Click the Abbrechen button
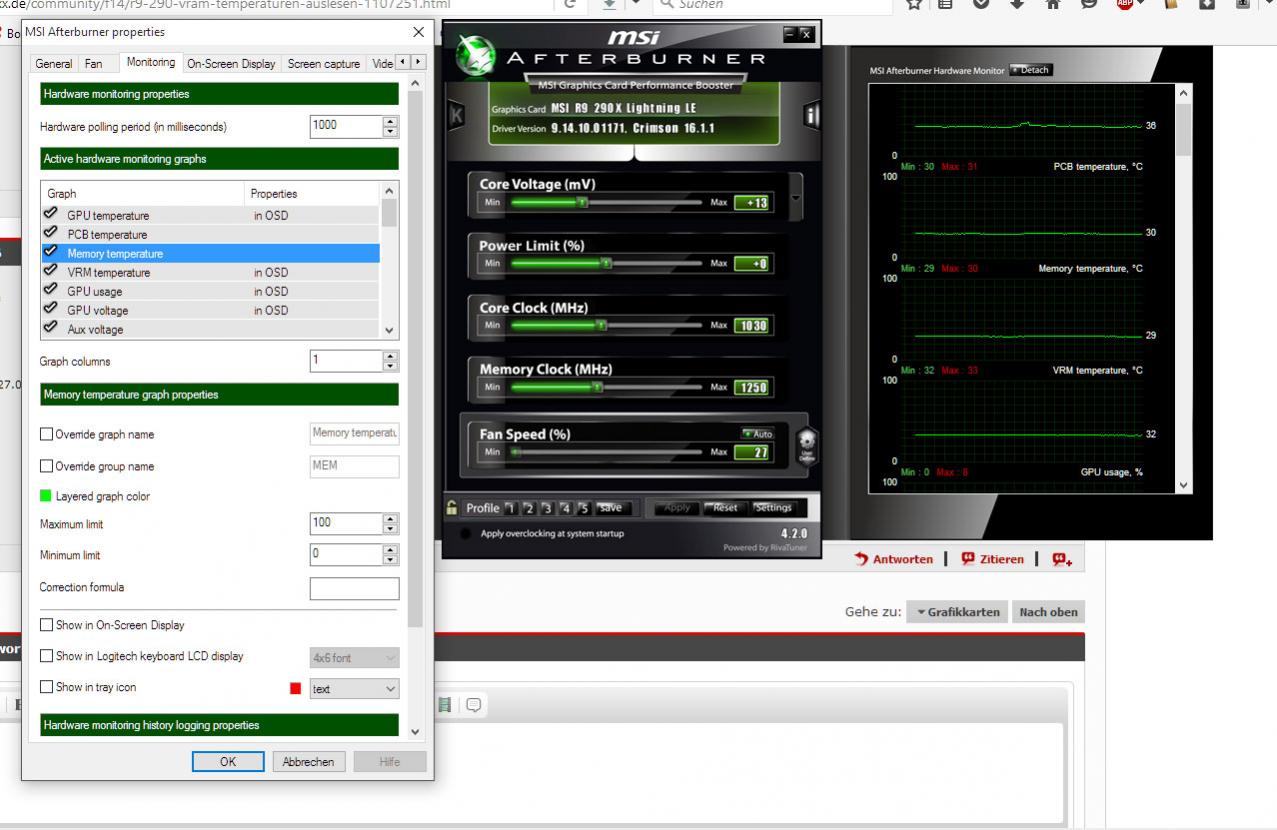This screenshot has width=1277, height=830. [x=309, y=762]
